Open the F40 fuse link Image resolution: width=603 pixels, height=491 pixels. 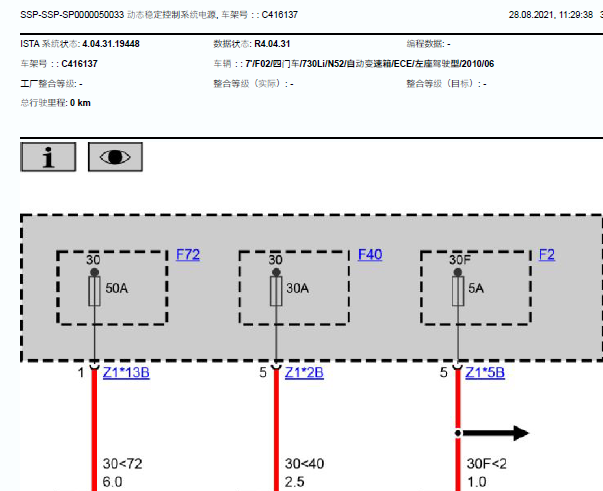point(370,255)
